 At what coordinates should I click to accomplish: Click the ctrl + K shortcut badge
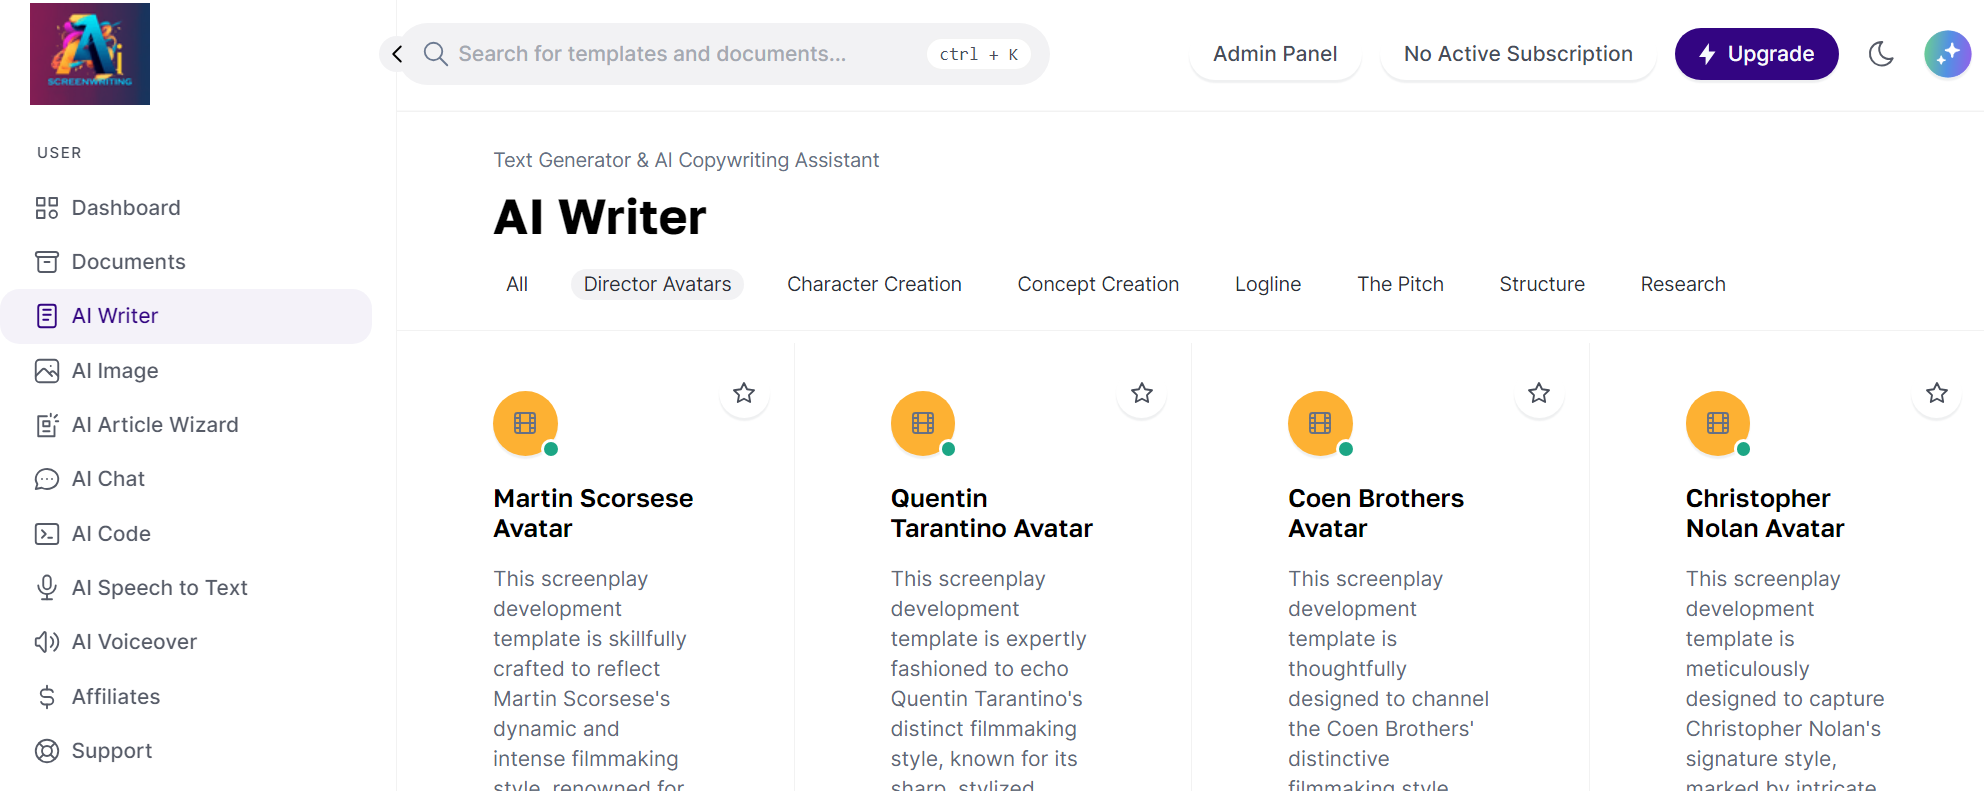point(978,54)
